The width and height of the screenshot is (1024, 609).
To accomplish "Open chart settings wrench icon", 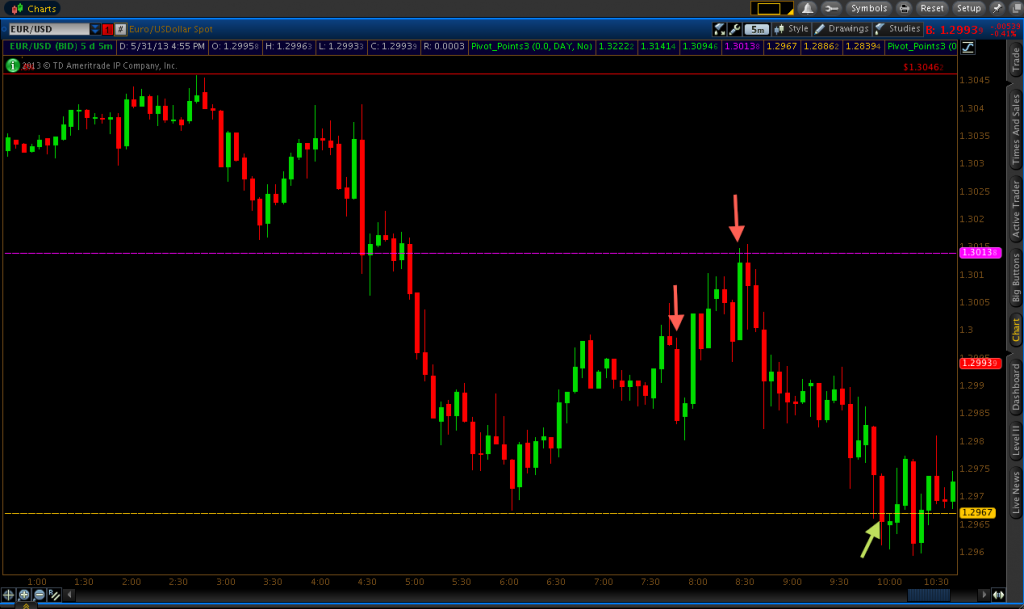I will (735, 29).
